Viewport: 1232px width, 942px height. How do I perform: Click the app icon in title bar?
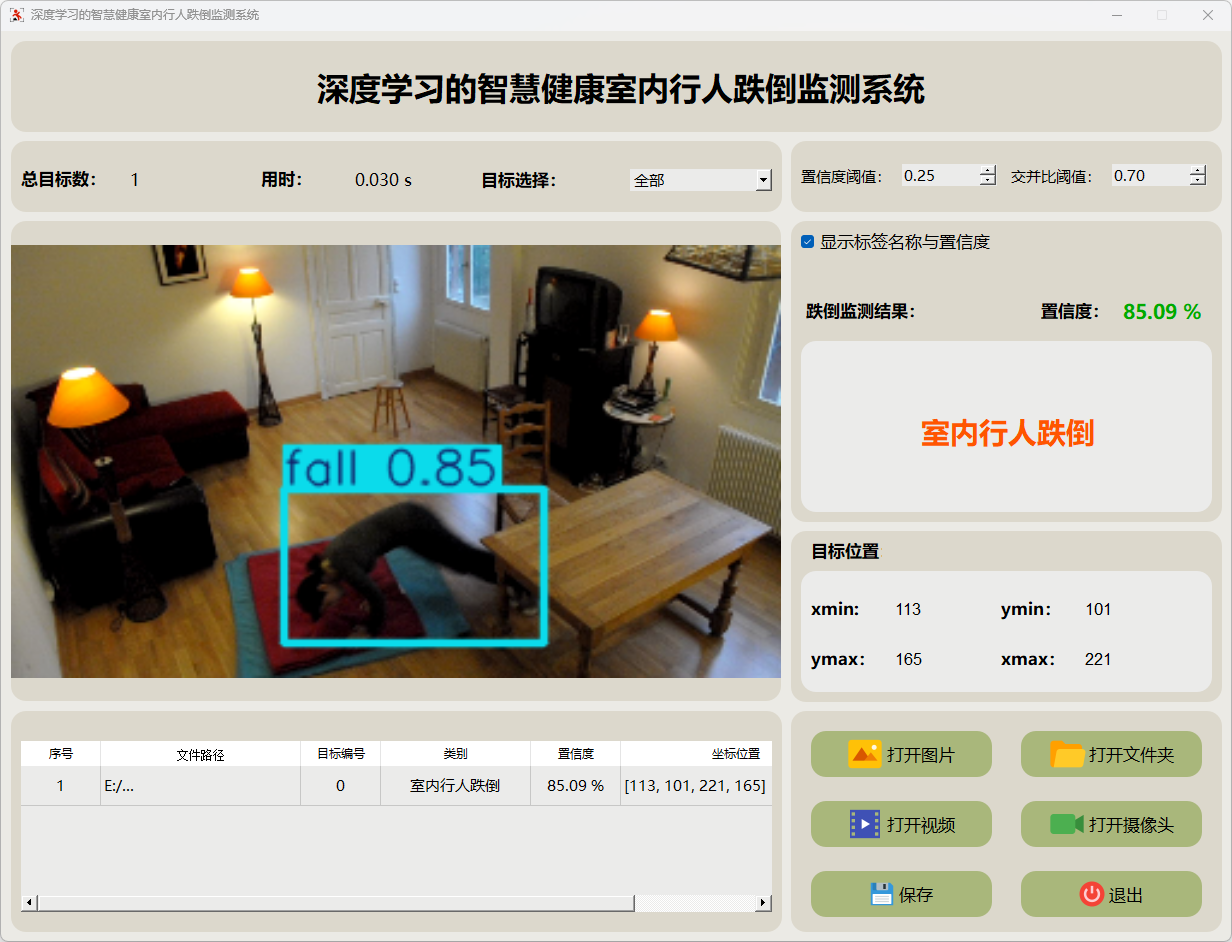(17, 15)
